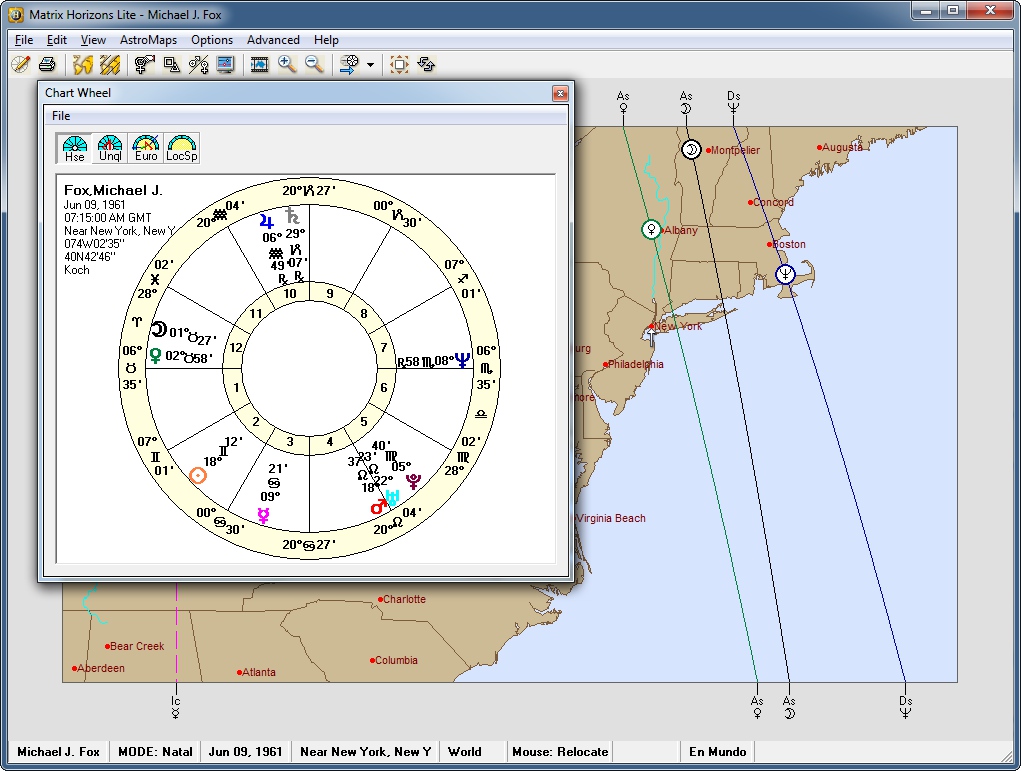Viewport: 1021px width, 771px height.
Task: Click the Jupiter glyph in the chart wheel
Action: click(266, 221)
